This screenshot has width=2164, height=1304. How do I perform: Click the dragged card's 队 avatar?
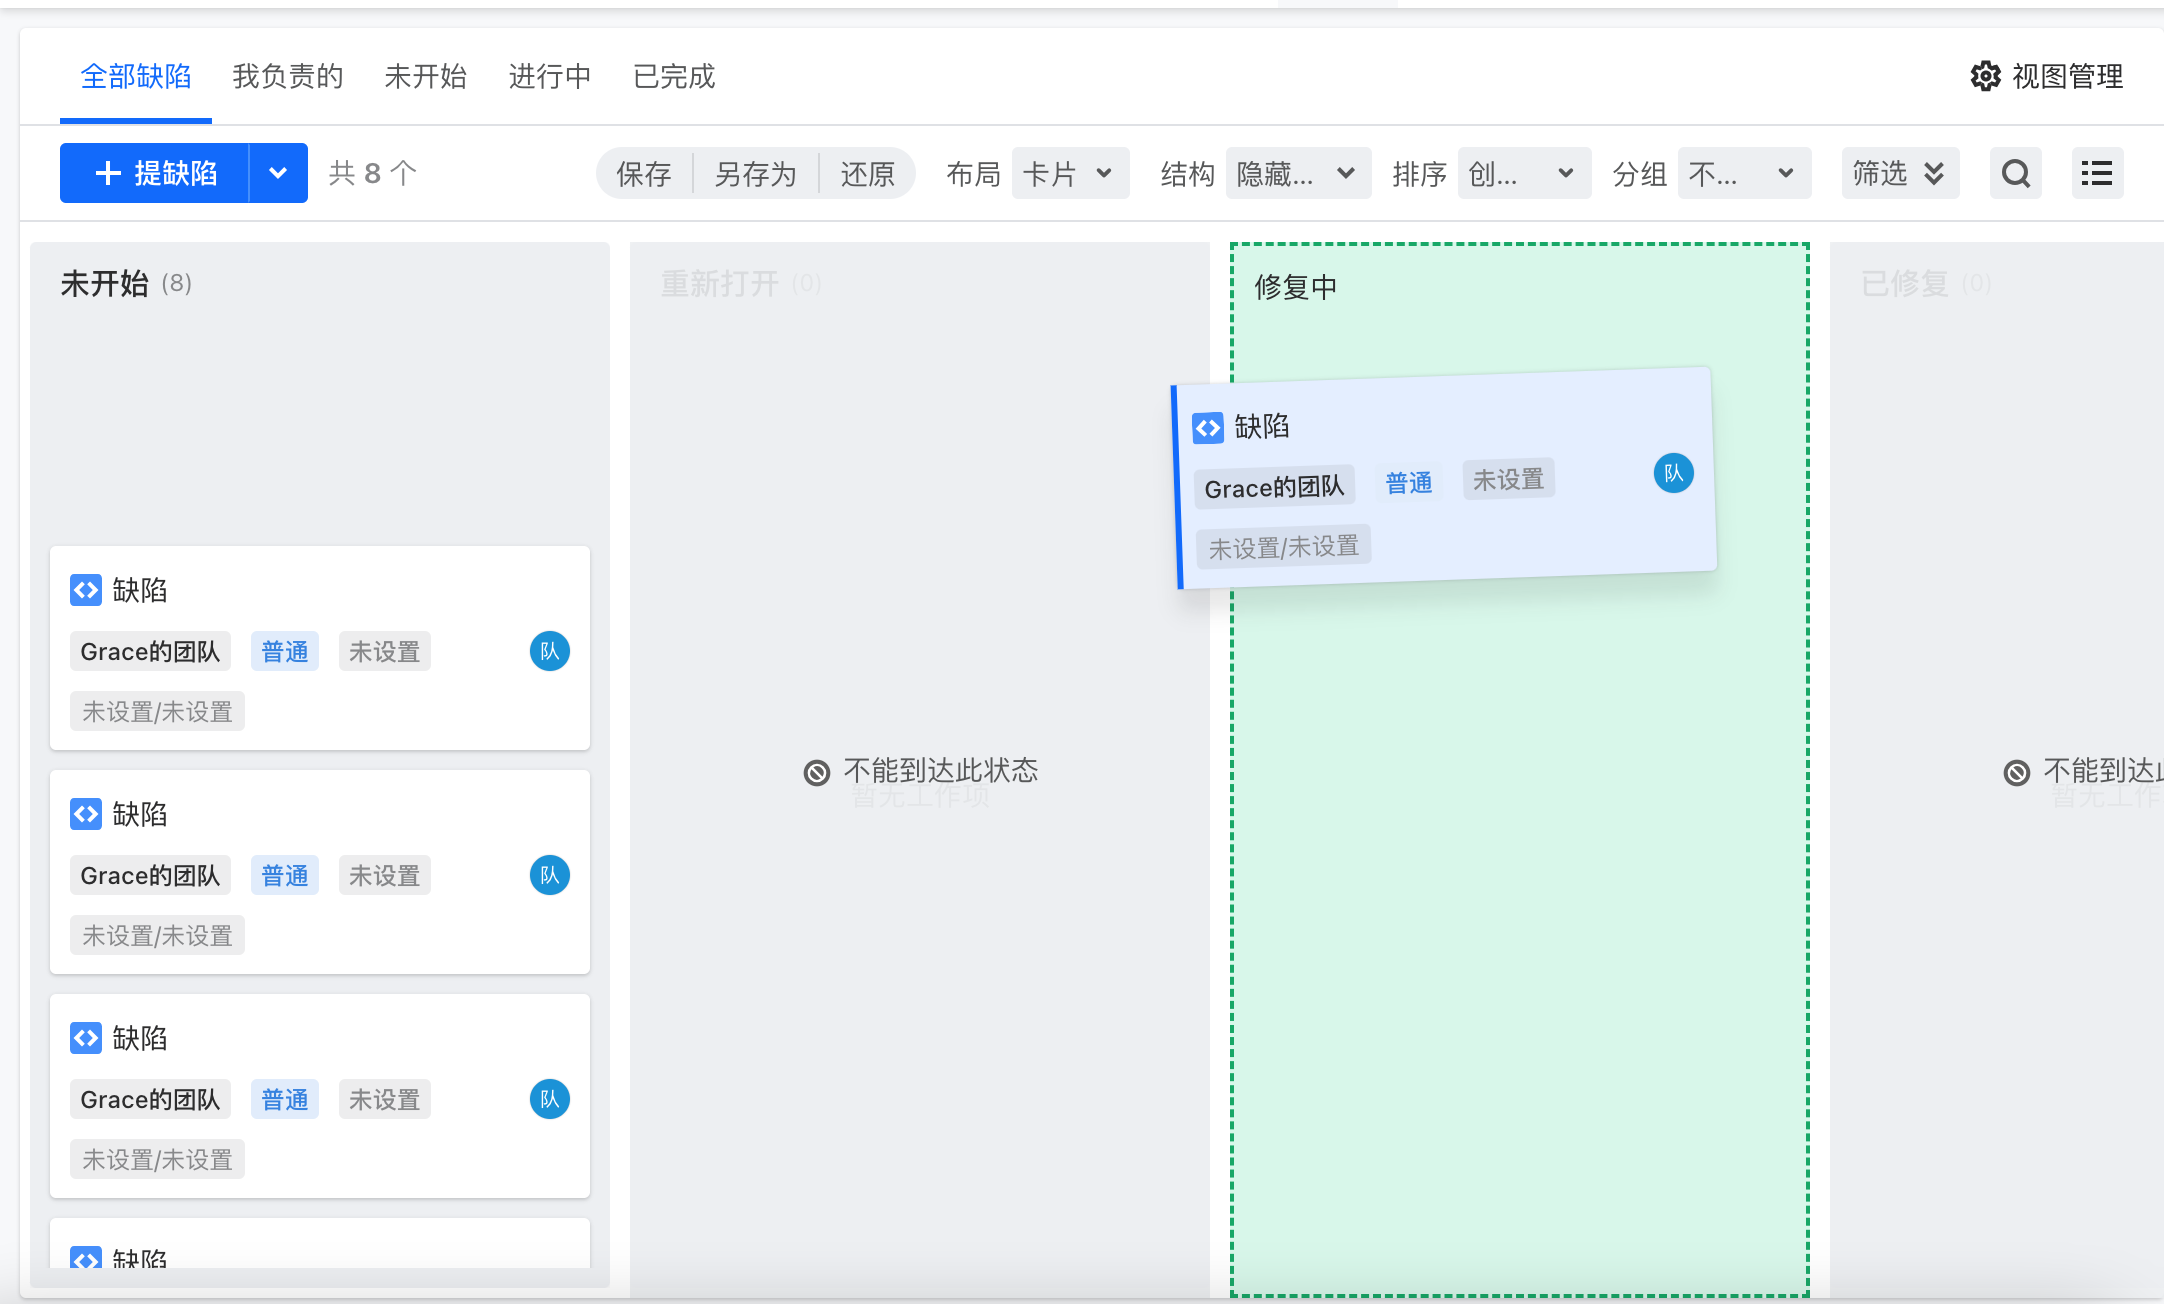1673,473
